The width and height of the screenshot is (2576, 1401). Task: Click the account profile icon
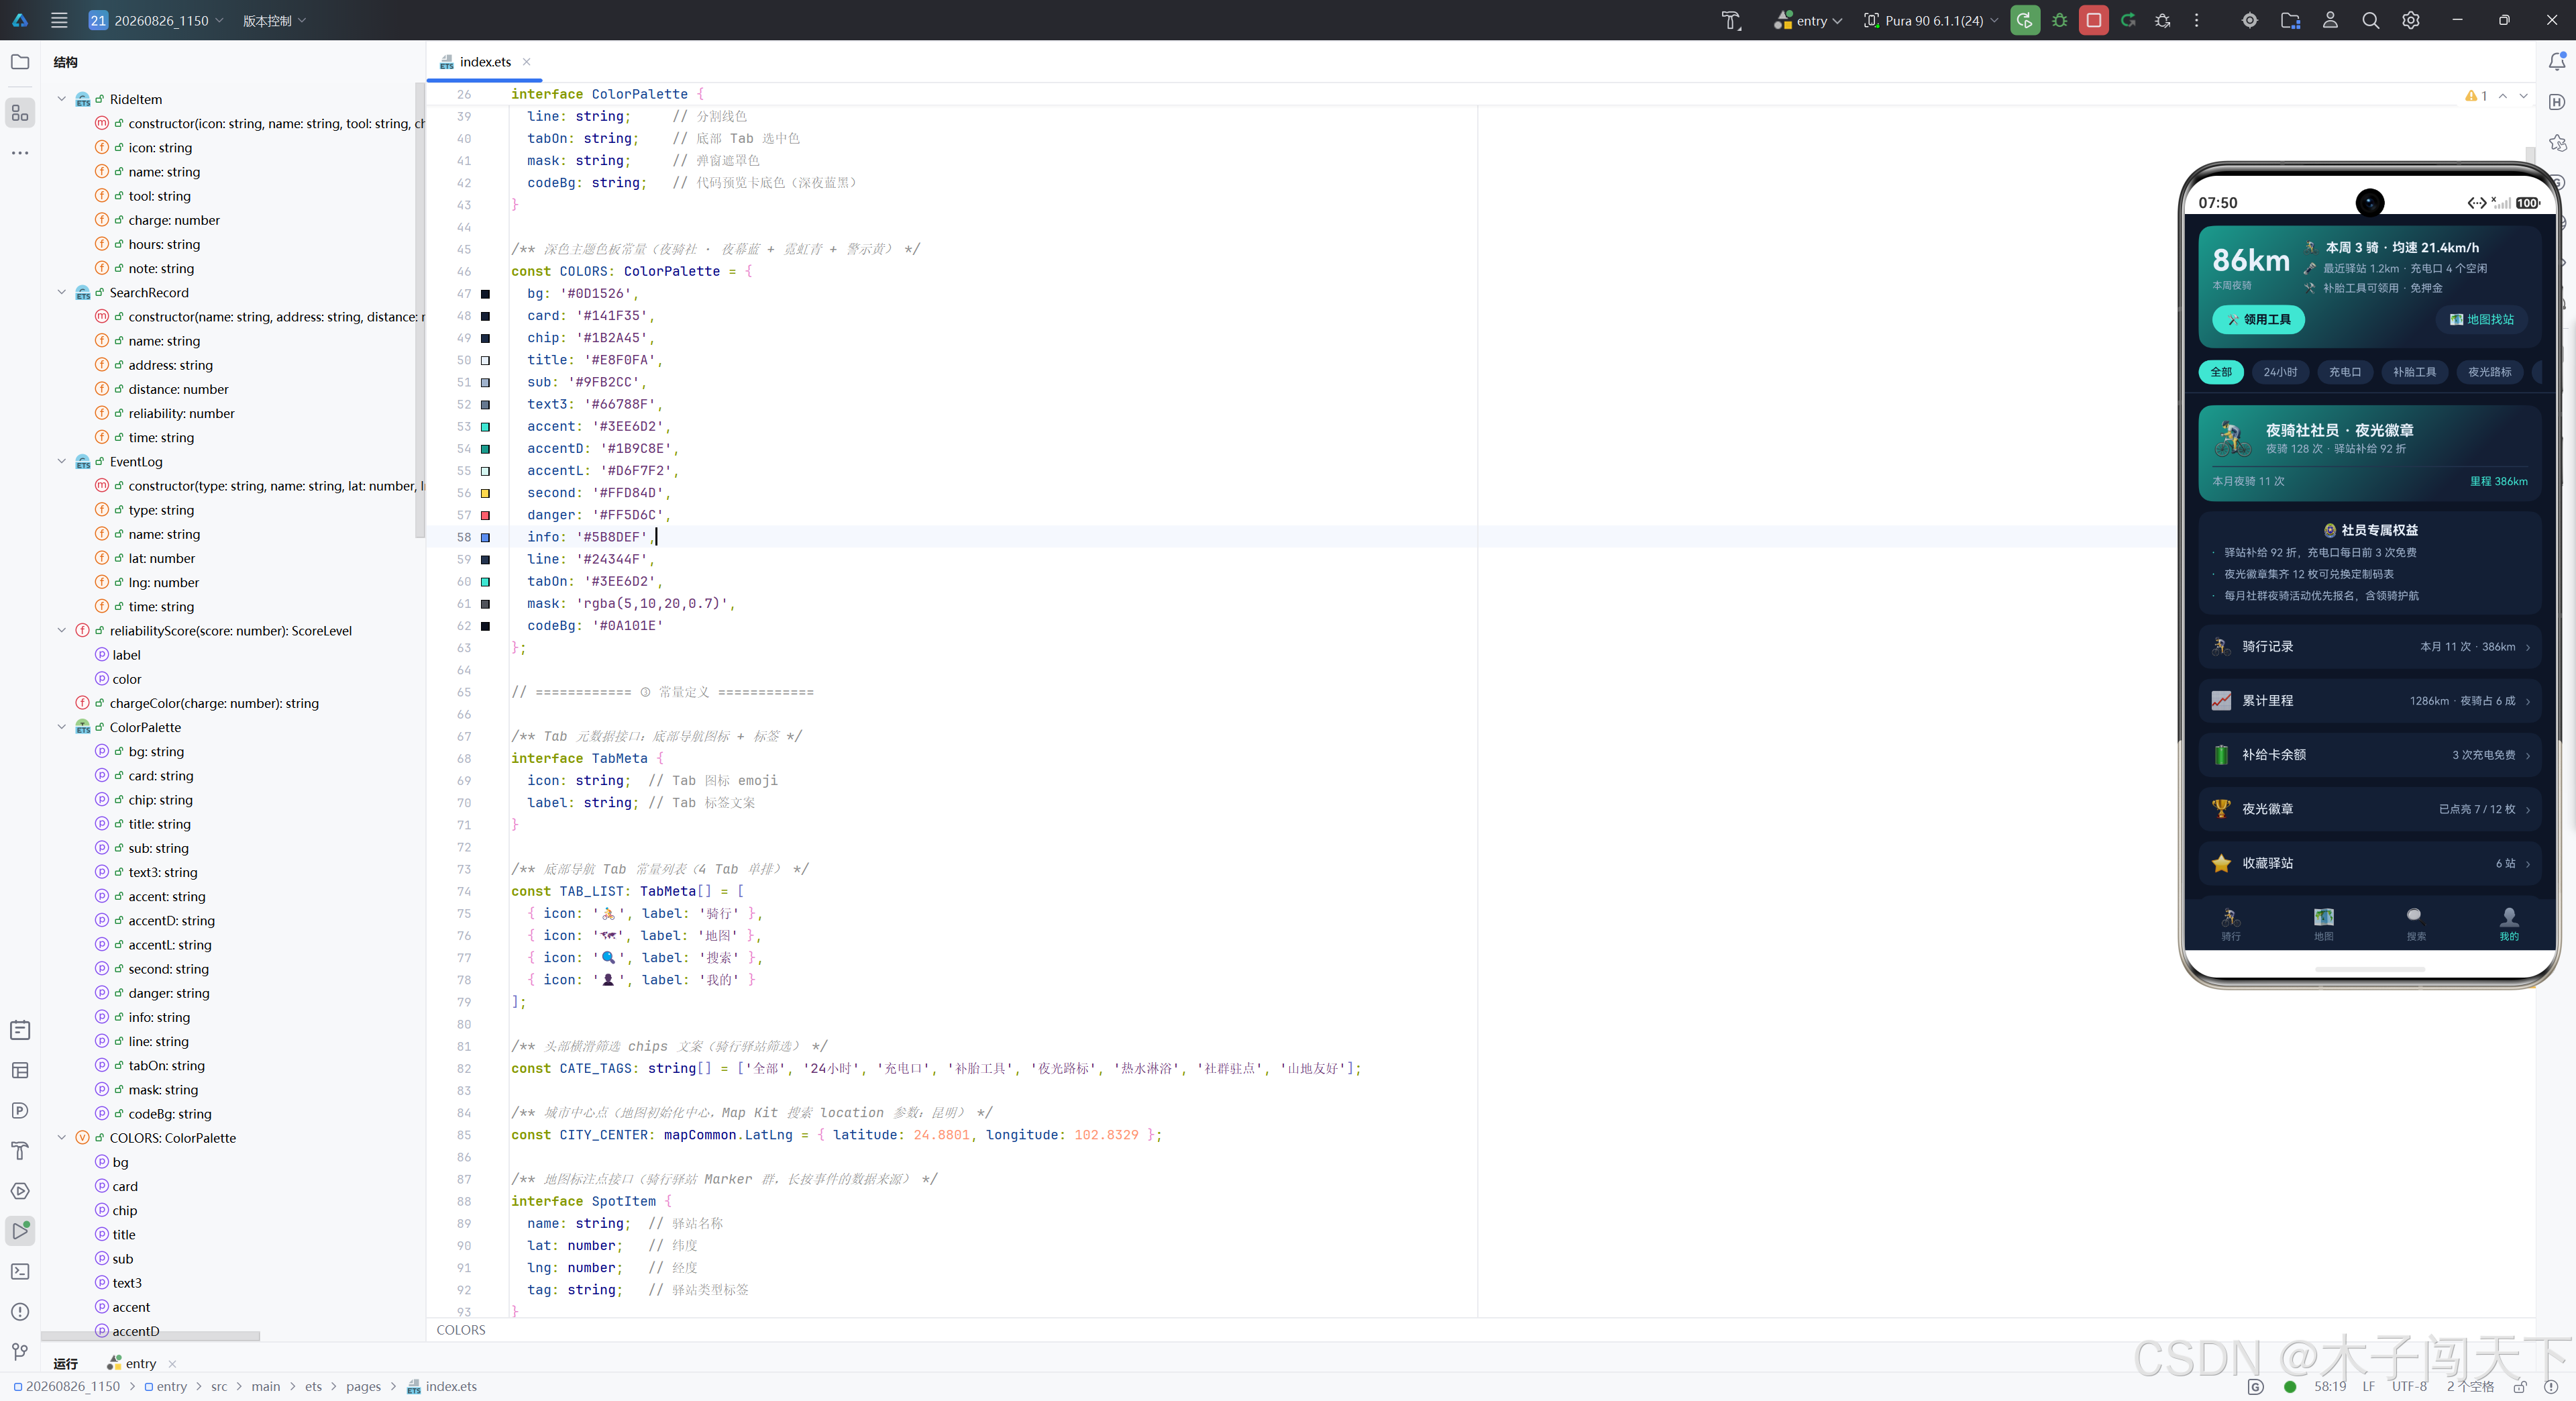(2330, 20)
